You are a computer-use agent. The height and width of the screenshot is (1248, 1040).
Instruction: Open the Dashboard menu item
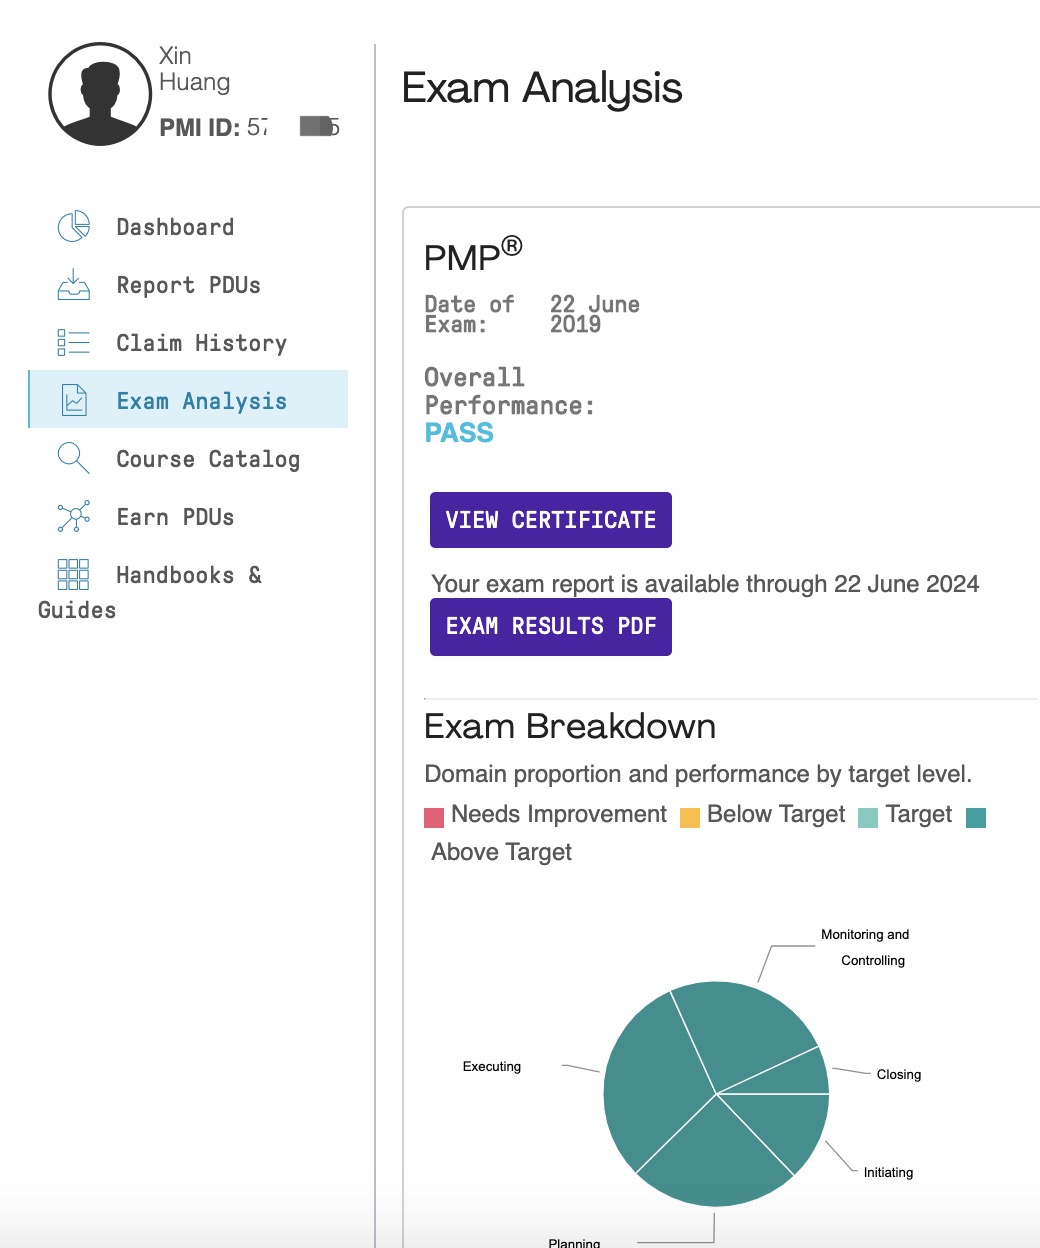point(175,227)
